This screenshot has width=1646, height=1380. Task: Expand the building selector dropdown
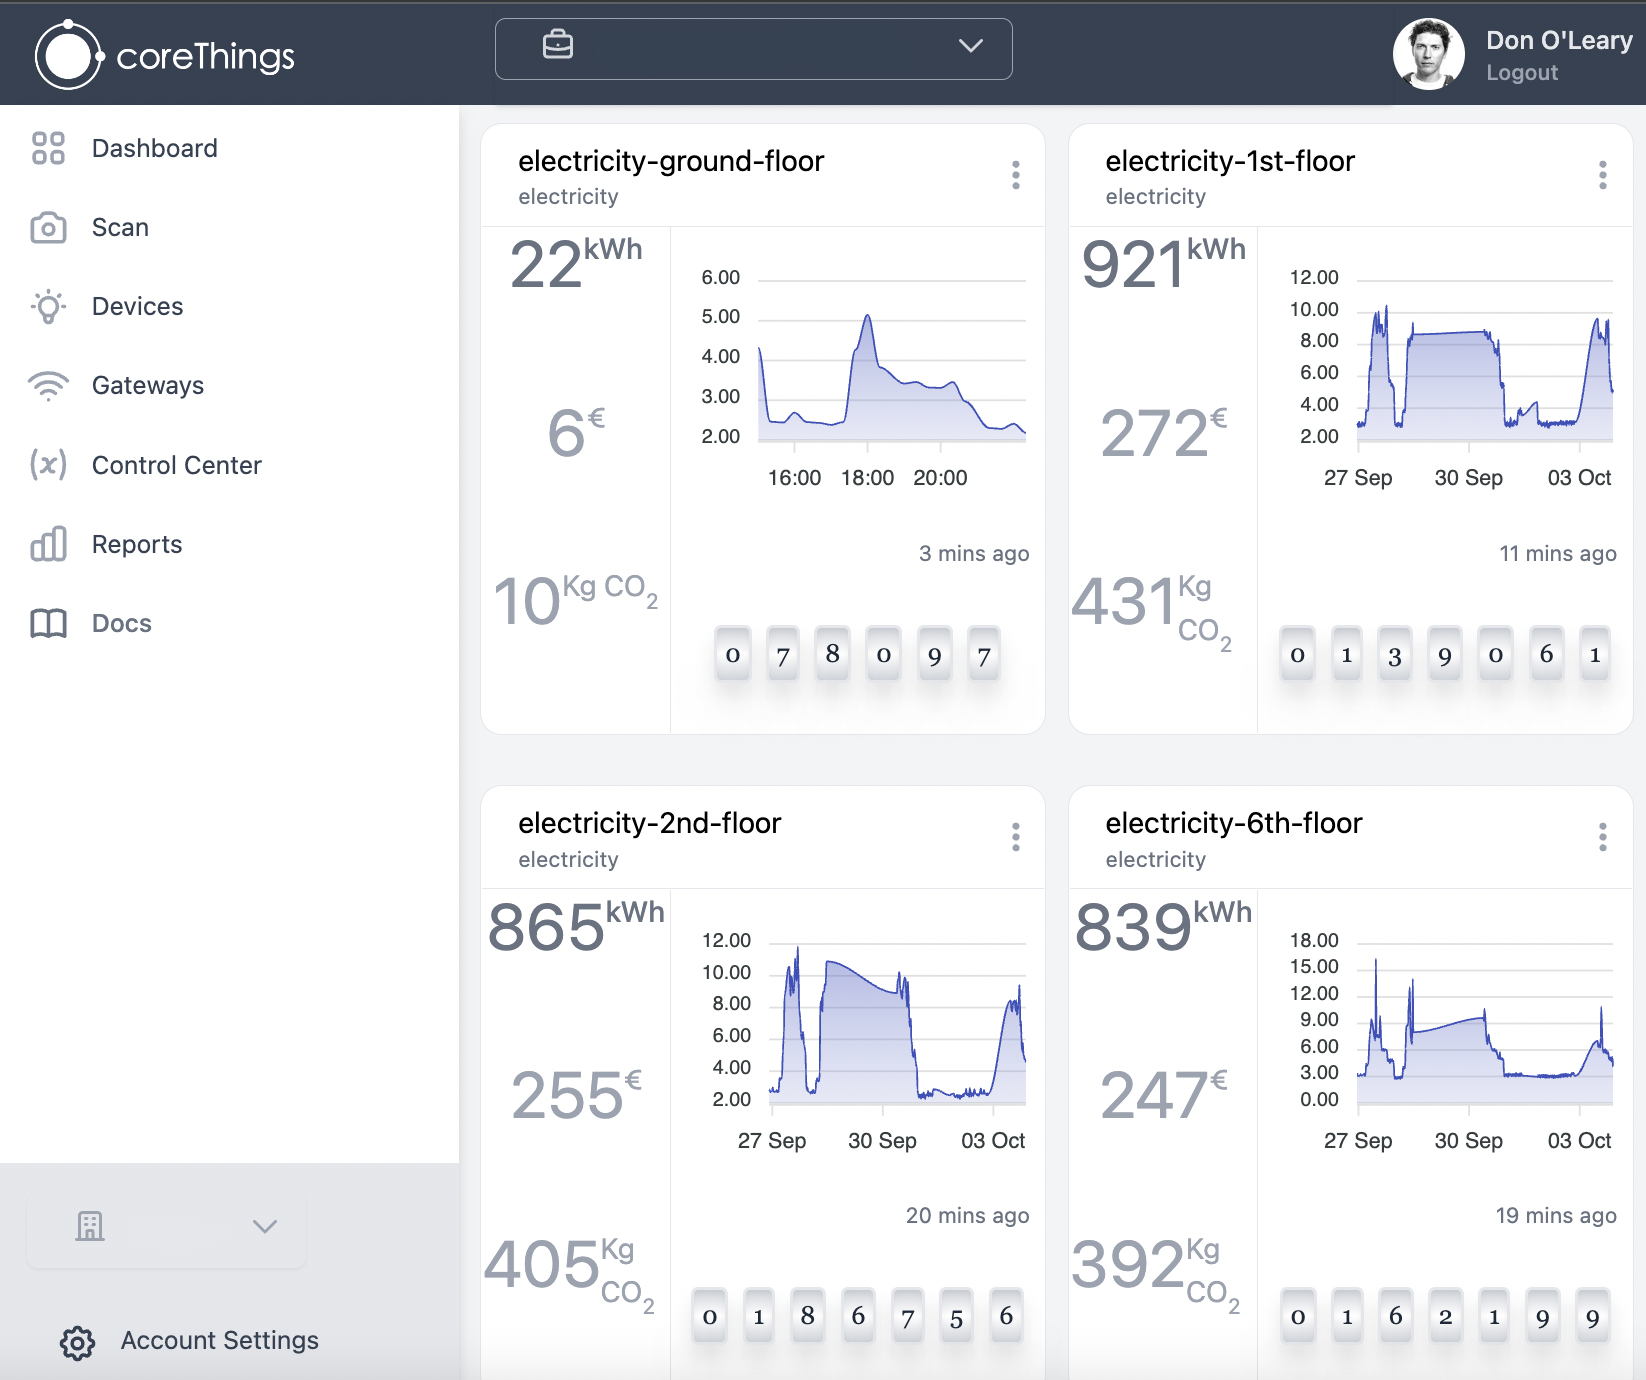click(x=166, y=1226)
